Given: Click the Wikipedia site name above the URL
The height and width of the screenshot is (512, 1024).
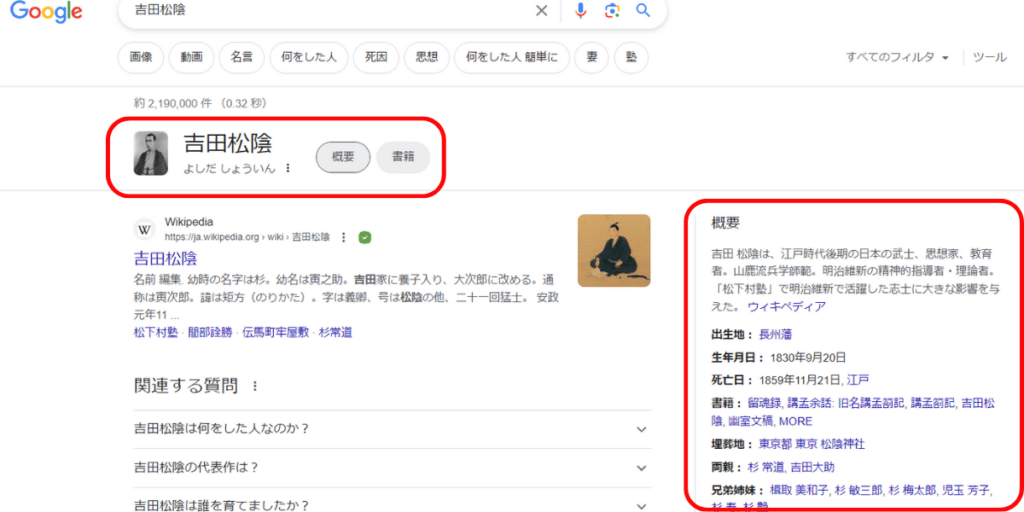Looking at the screenshot, I should 189,222.
